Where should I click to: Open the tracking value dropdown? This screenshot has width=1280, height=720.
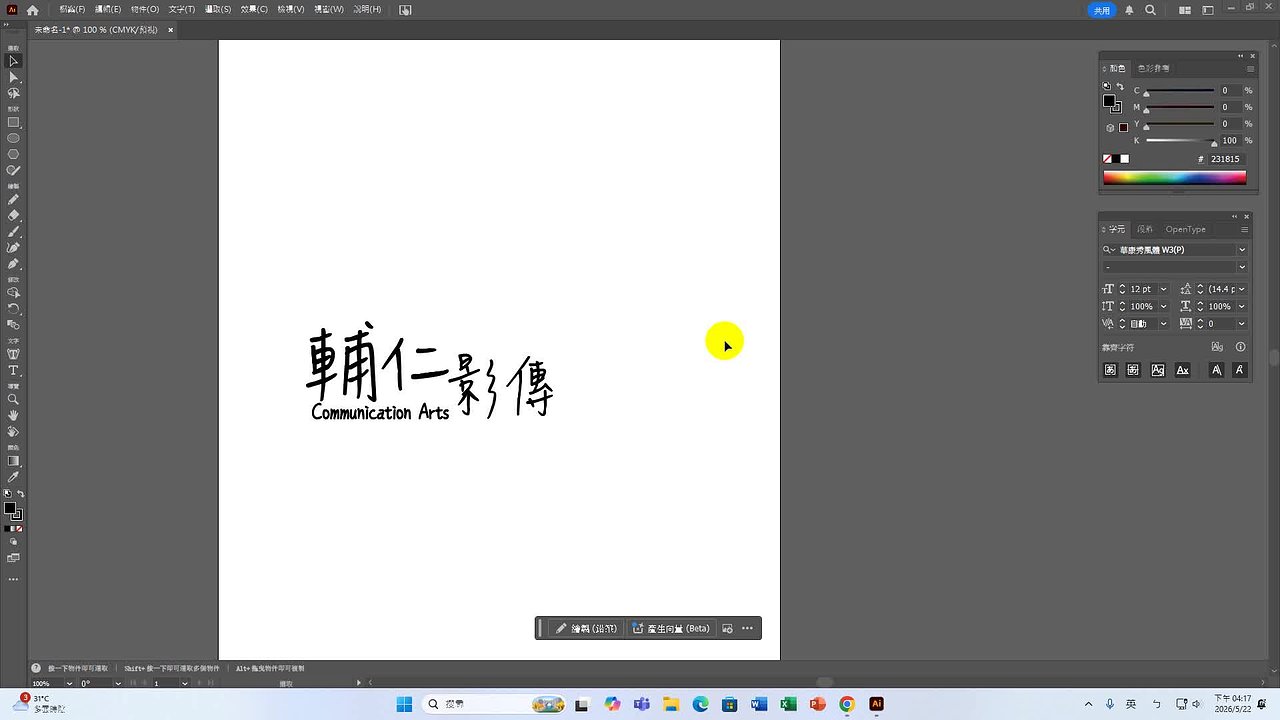[x=1241, y=324]
